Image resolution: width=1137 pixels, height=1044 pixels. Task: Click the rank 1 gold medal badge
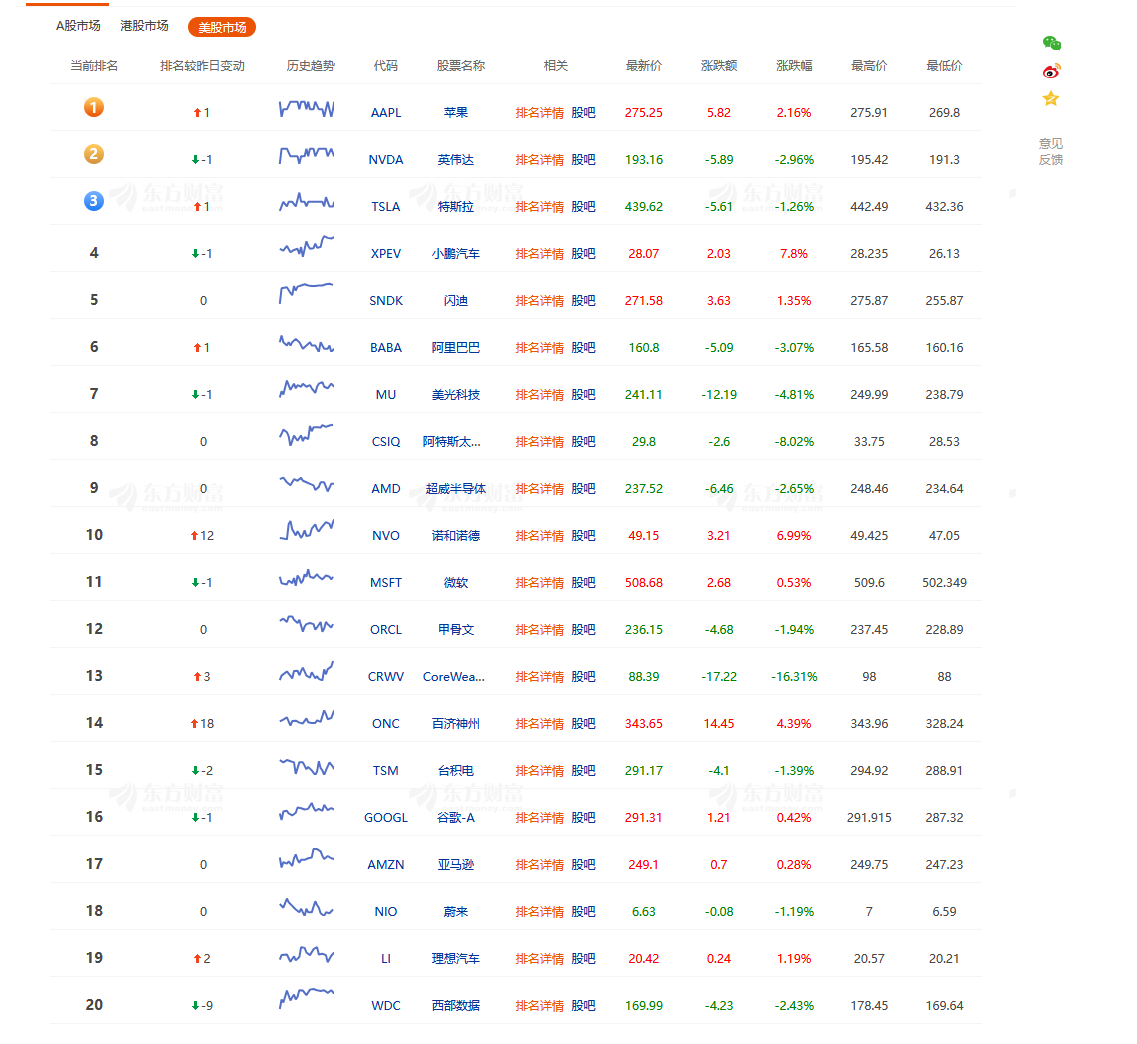tap(94, 107)
